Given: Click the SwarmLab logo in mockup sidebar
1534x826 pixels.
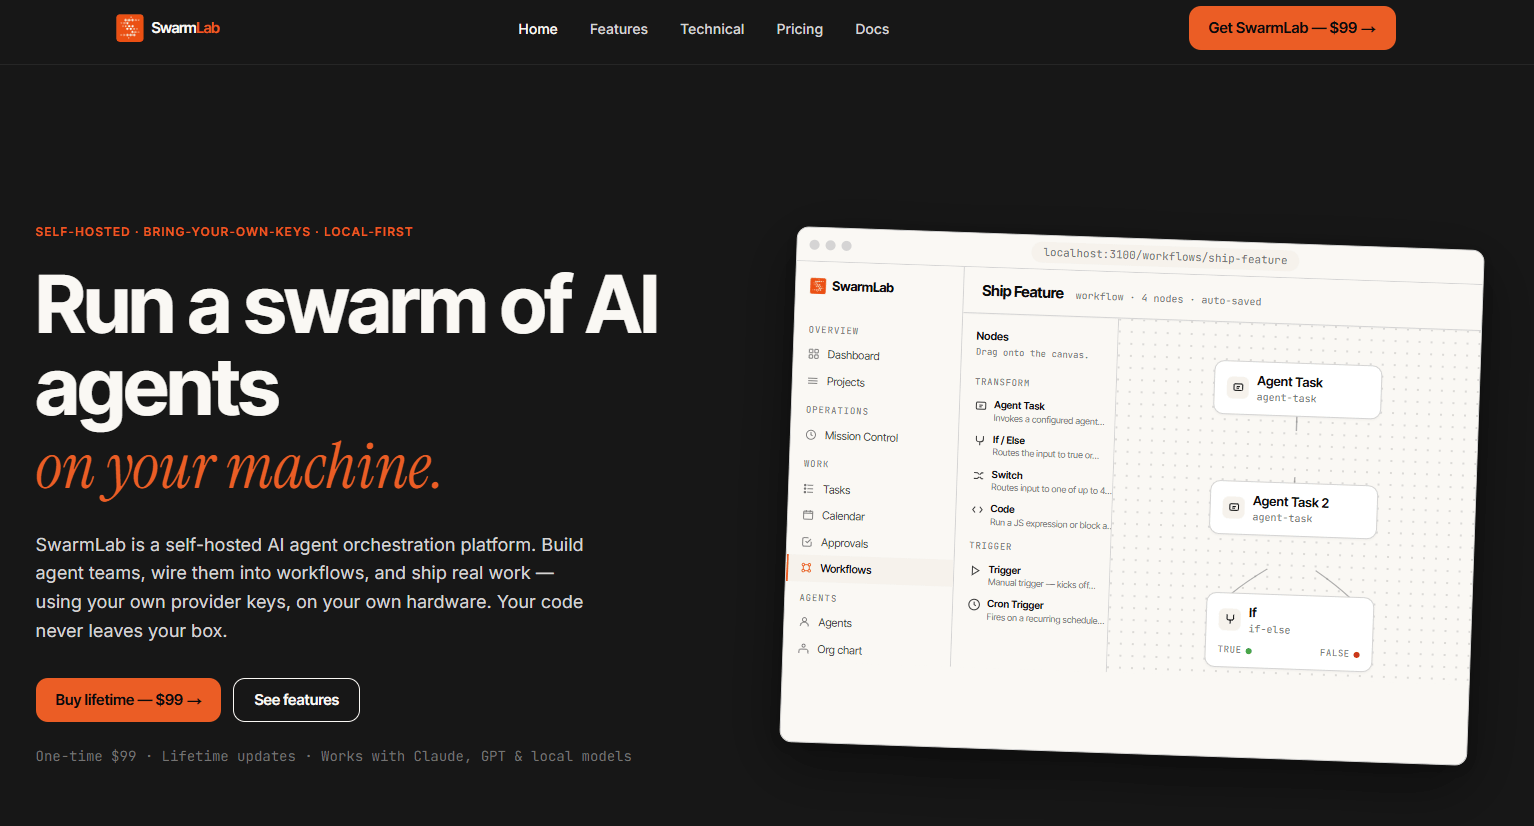Looking at the screenshot, I should point(818,286).
